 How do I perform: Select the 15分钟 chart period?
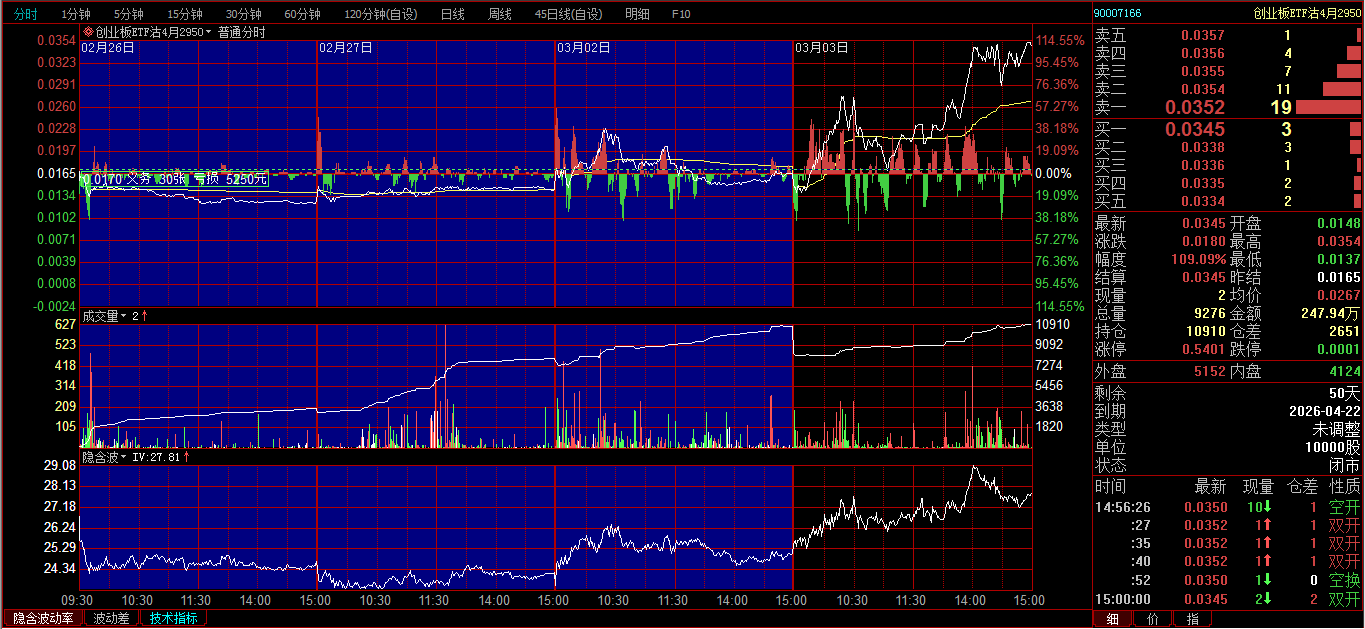coord(184,14)
